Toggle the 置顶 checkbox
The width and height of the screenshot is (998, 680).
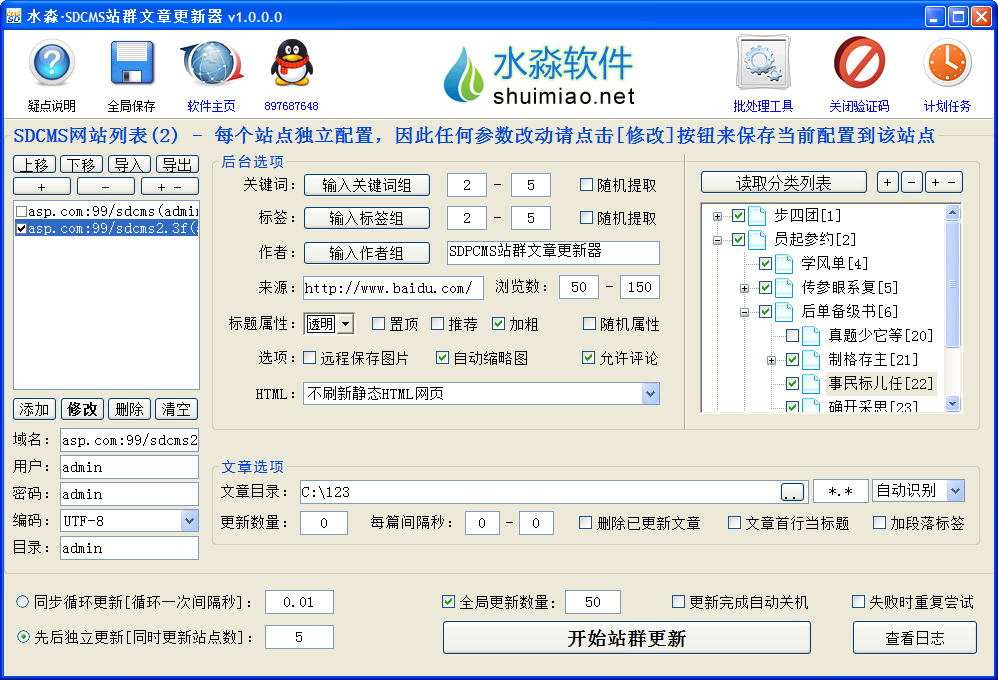(x=378, y=323)
